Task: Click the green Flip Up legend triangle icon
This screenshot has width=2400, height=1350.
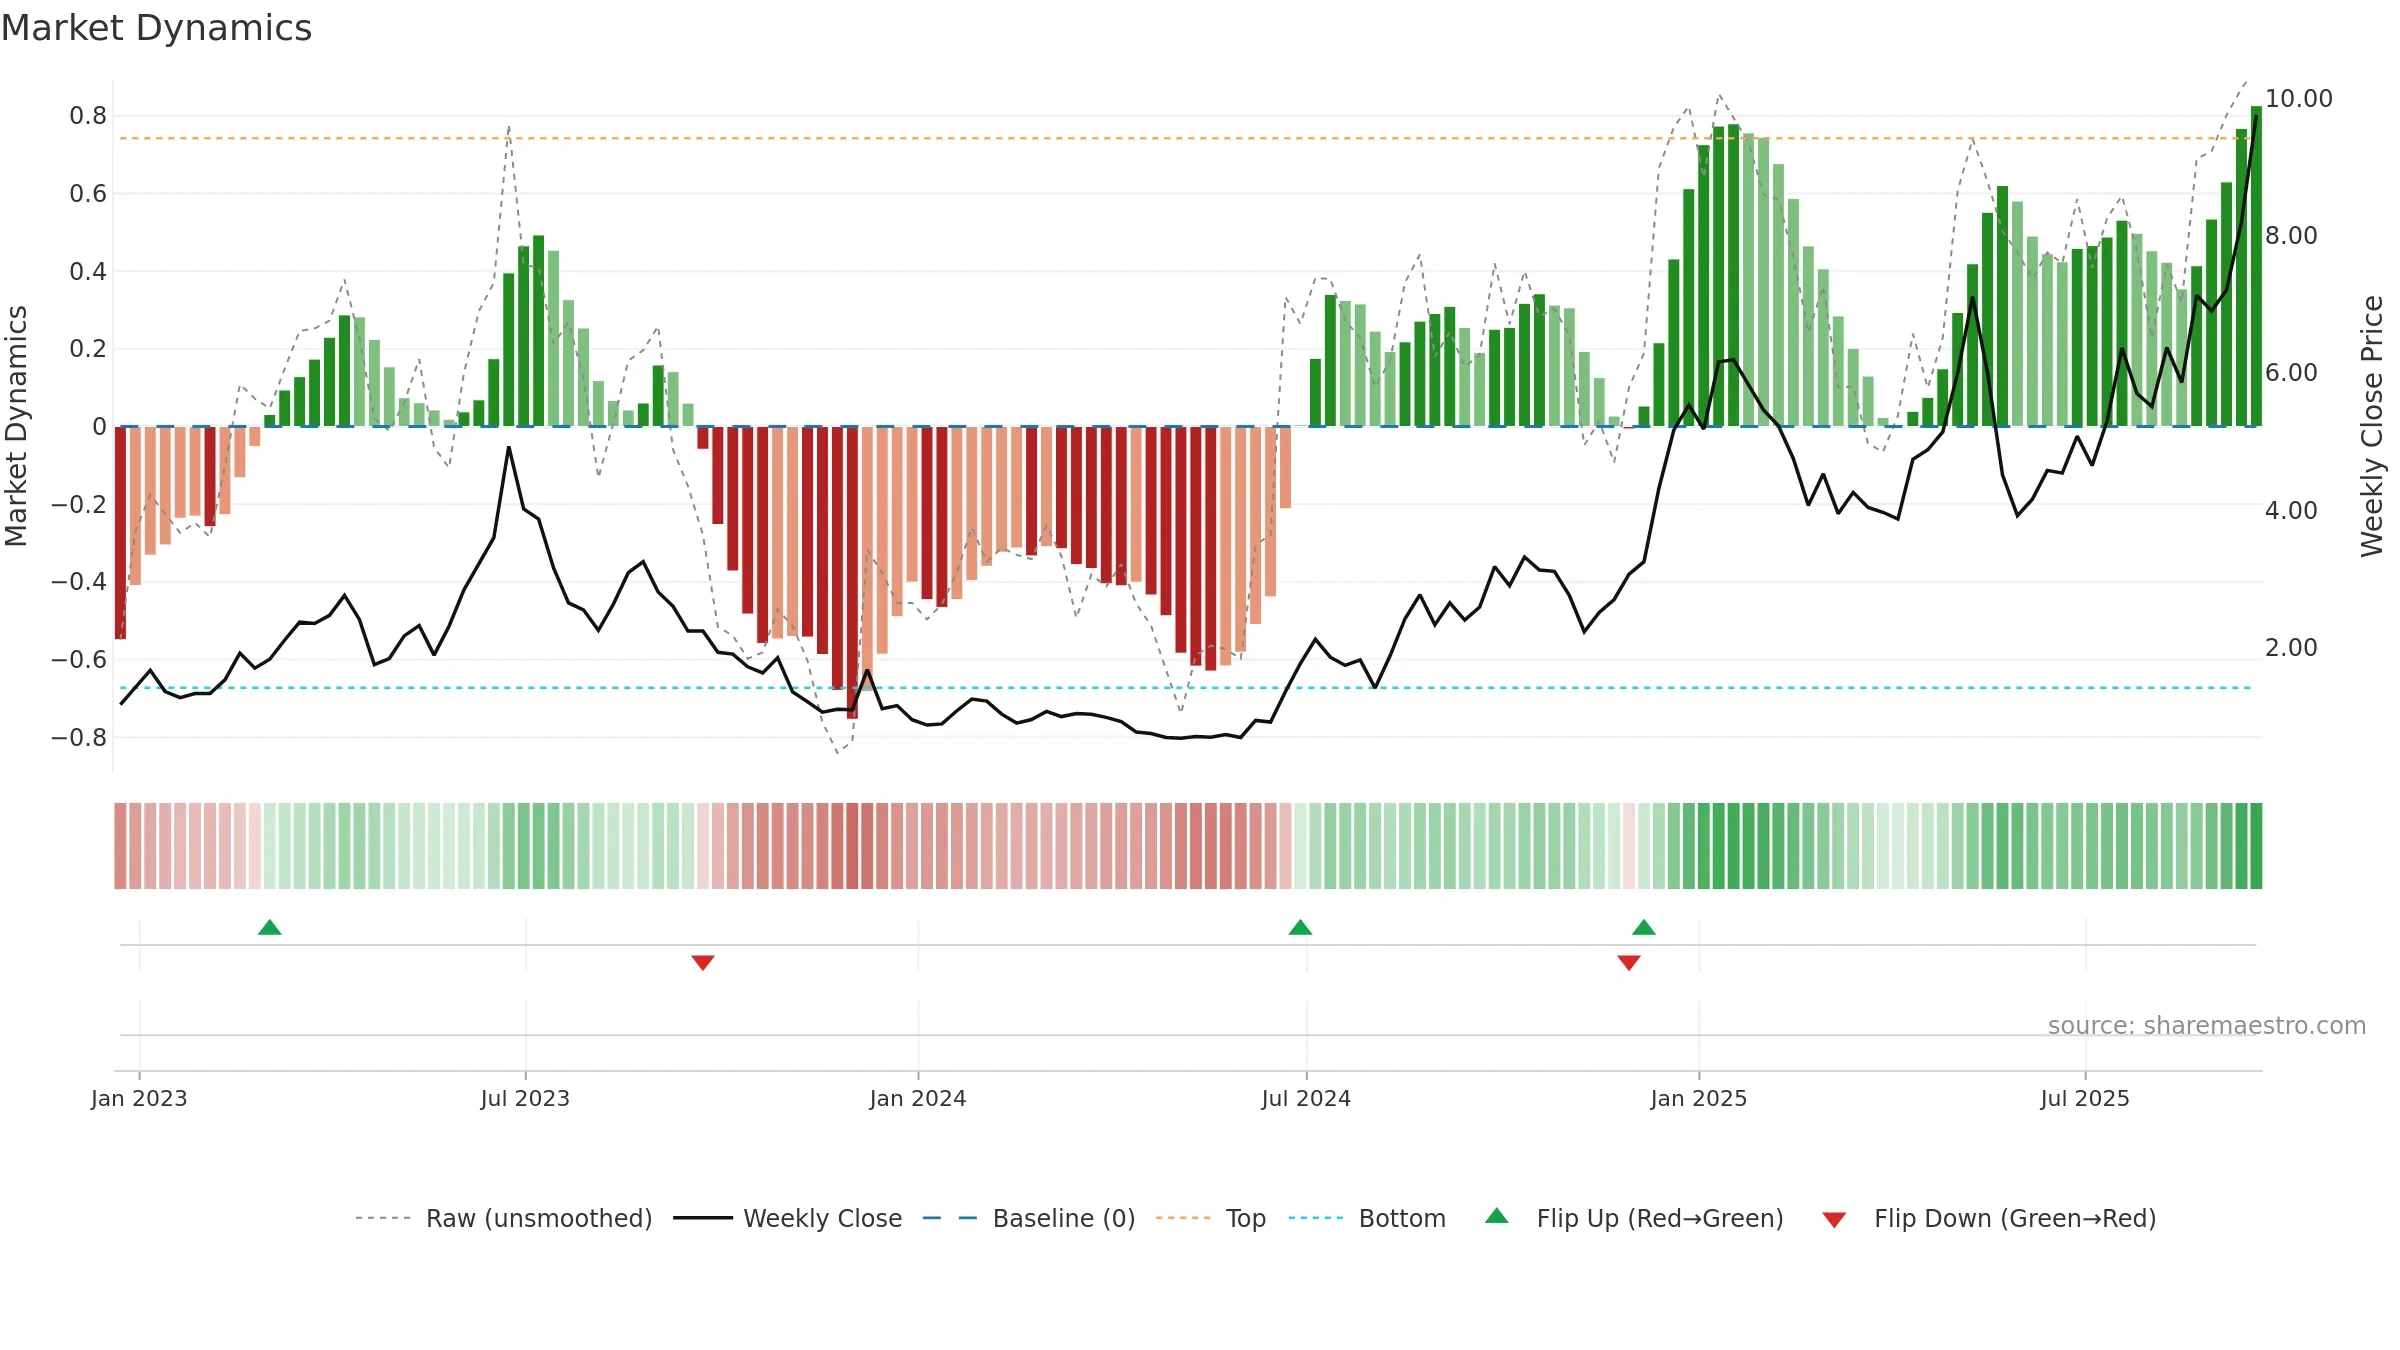Action: coord(1497,1216)
